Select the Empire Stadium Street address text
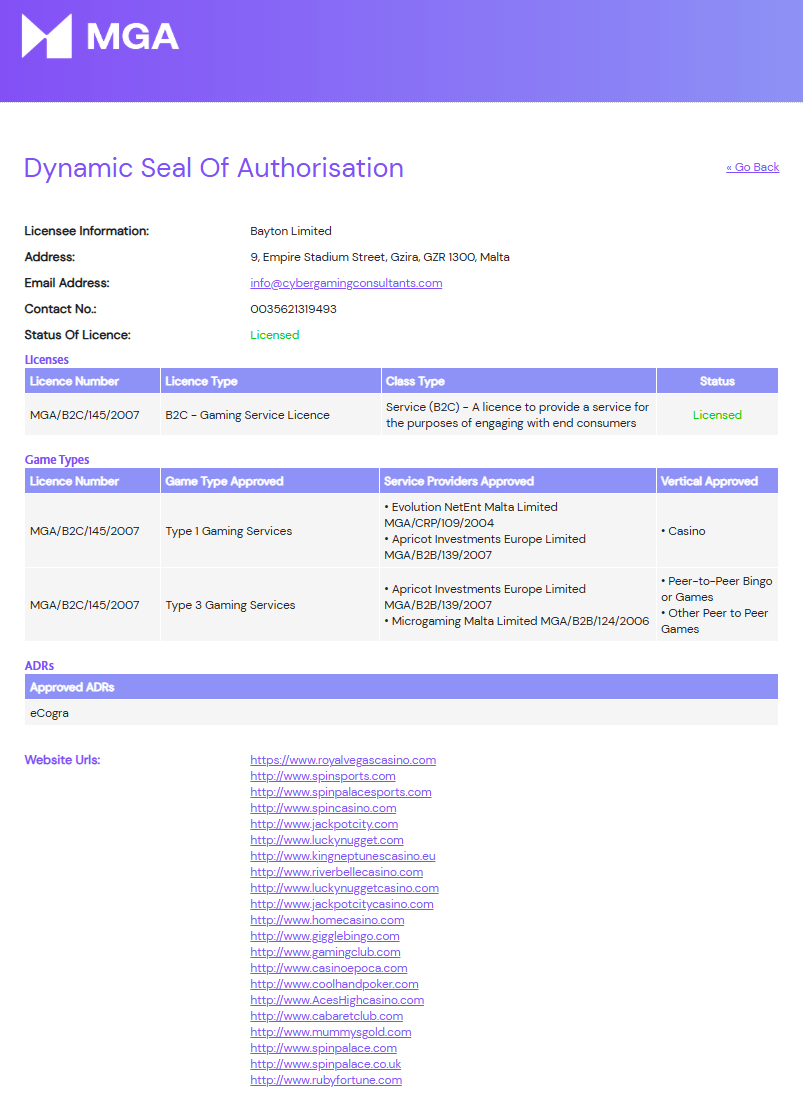The image size is (803, 1099). pyautogui.click(x=380, y=257)
